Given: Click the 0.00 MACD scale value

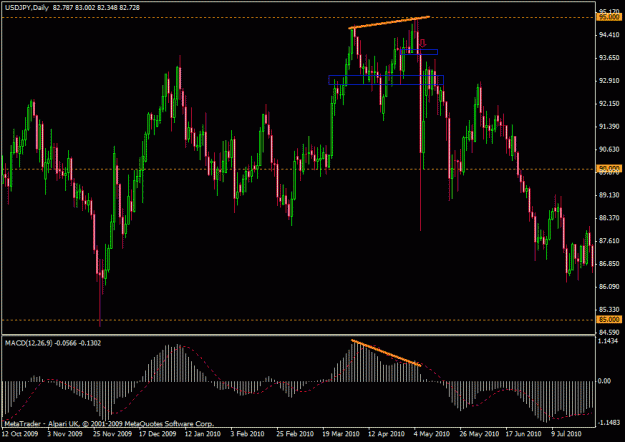Looking at the screenshot, I should (605, 381).
